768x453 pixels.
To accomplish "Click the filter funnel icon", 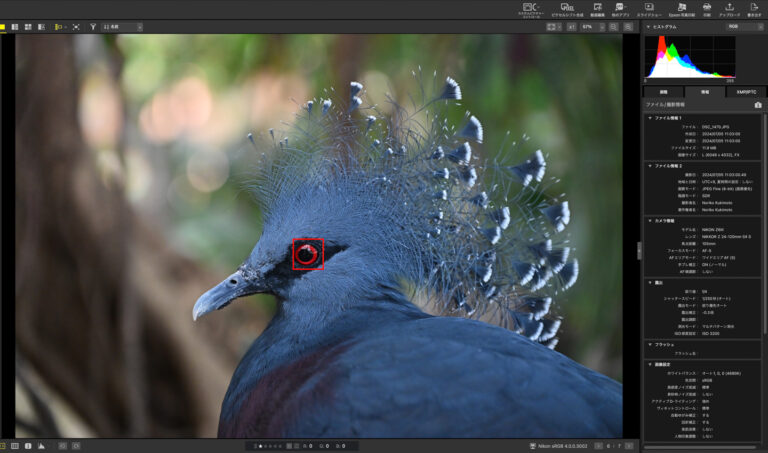I will 93,27.
